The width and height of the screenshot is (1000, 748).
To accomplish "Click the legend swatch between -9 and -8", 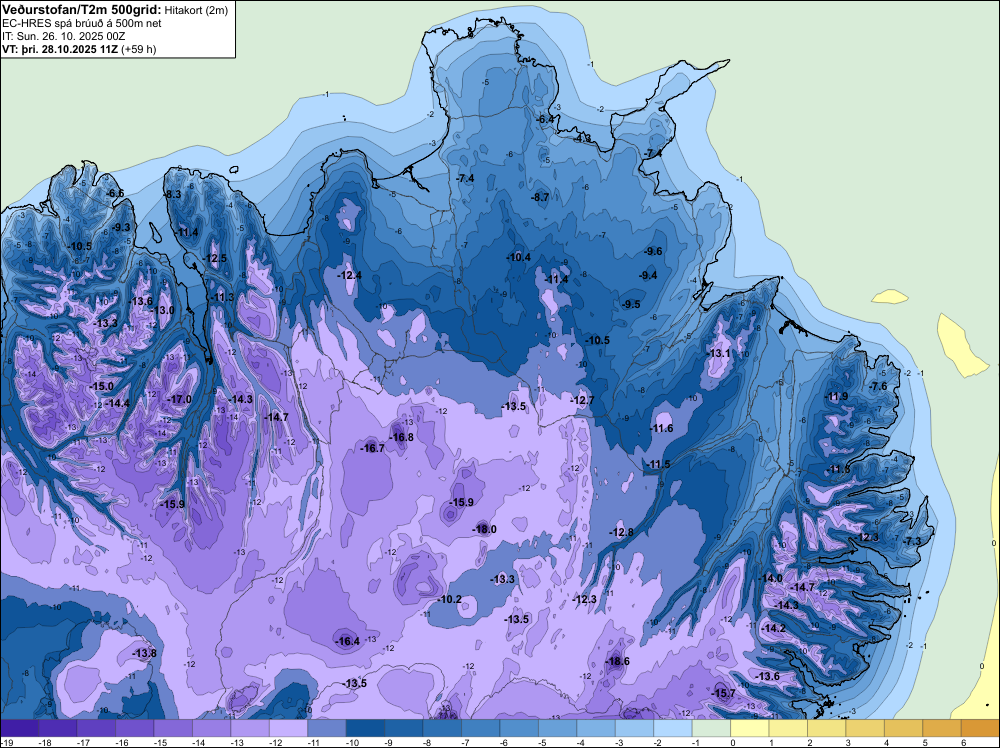I will pos(404,728).
